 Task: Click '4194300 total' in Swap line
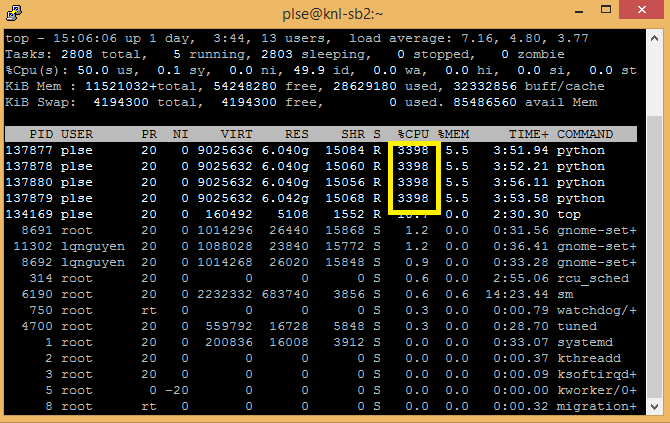click(148, 103)
